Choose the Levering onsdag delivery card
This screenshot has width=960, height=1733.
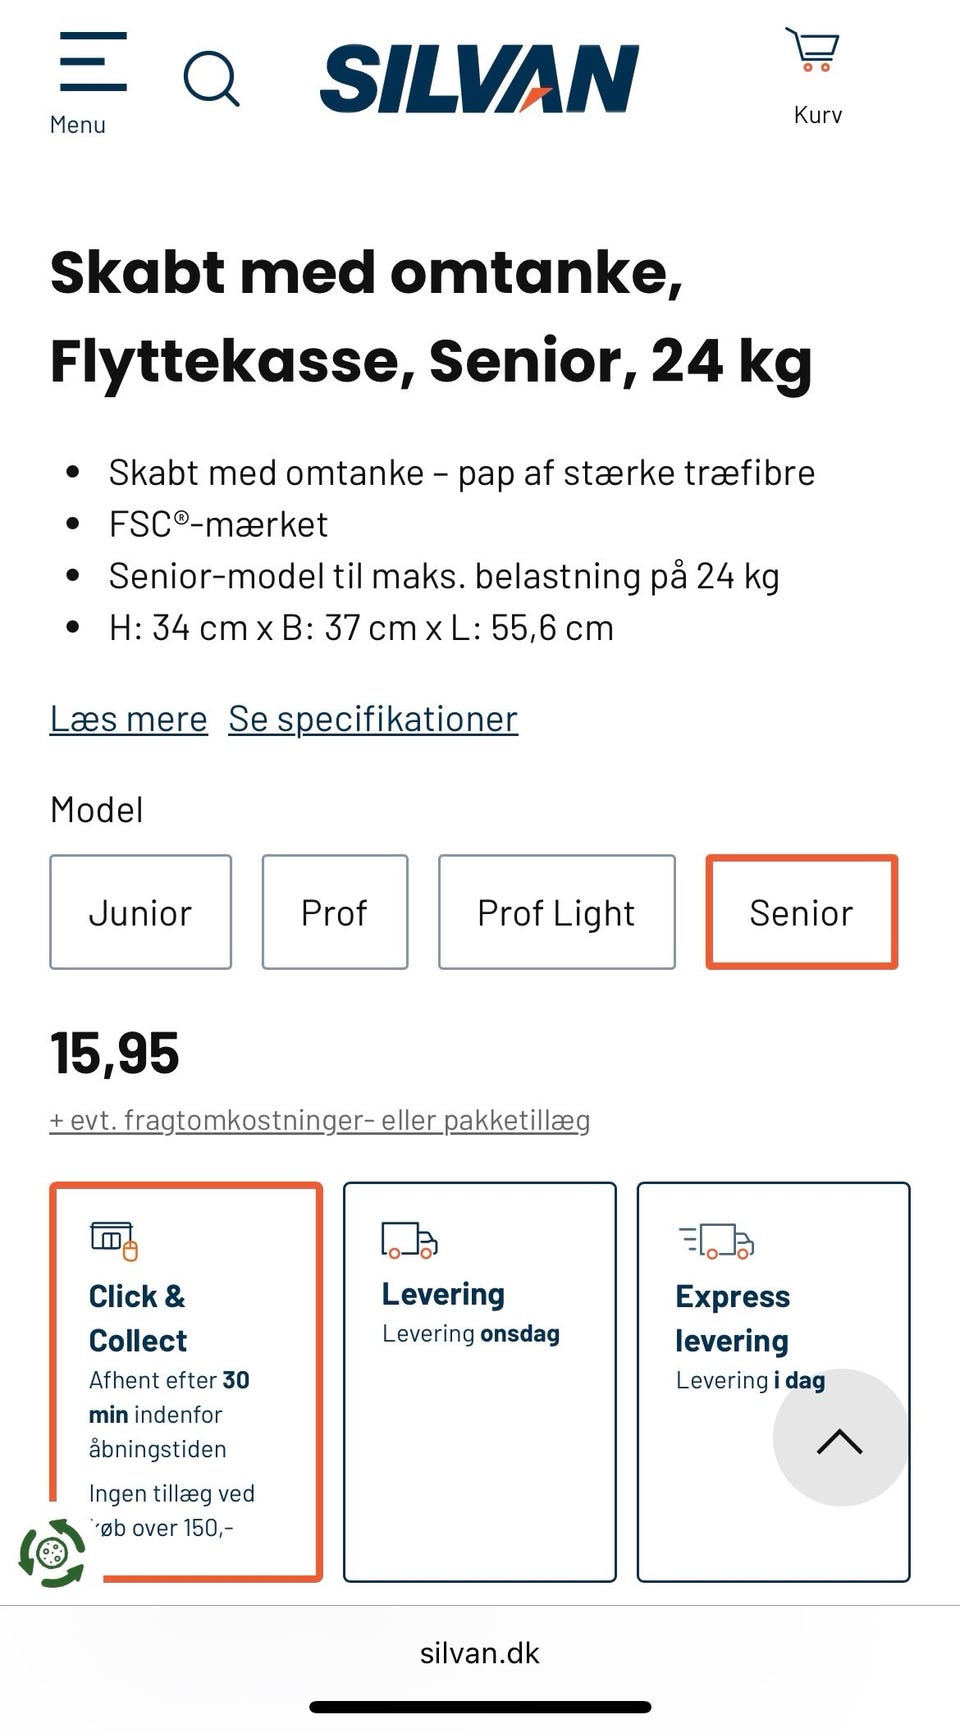click(x=479, y=1380)
